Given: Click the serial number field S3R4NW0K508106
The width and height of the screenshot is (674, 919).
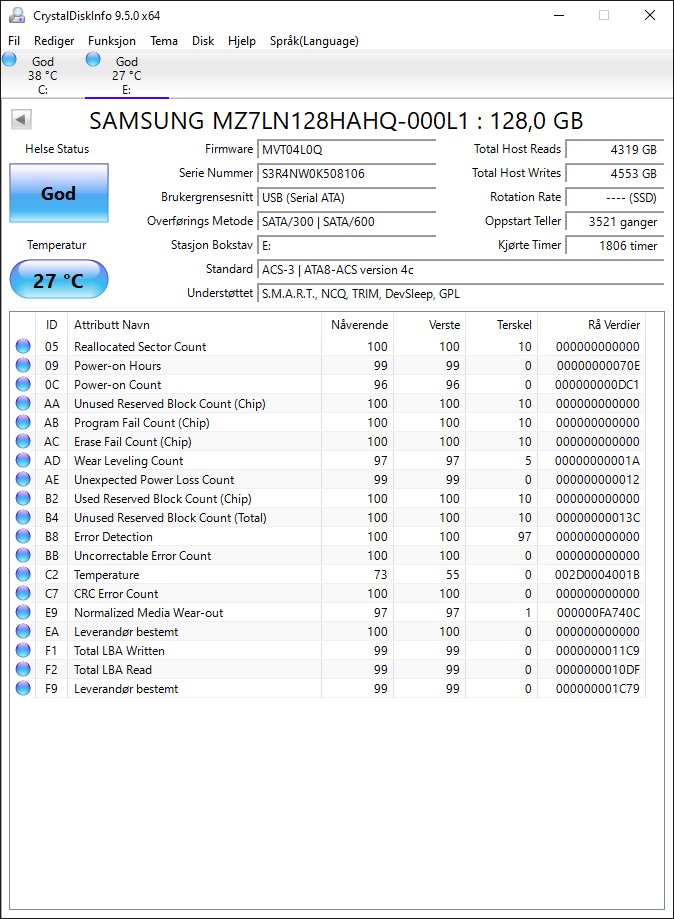Looking at the screenshot, I should [346, 174].
